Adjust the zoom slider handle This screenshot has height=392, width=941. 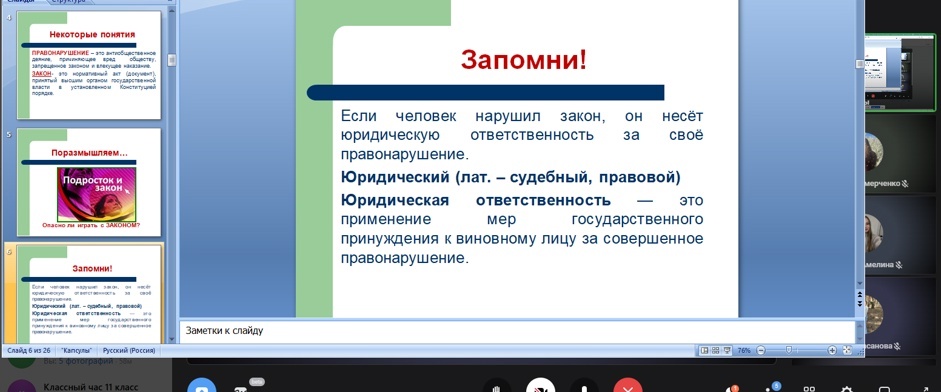click(x=789, y=350)
